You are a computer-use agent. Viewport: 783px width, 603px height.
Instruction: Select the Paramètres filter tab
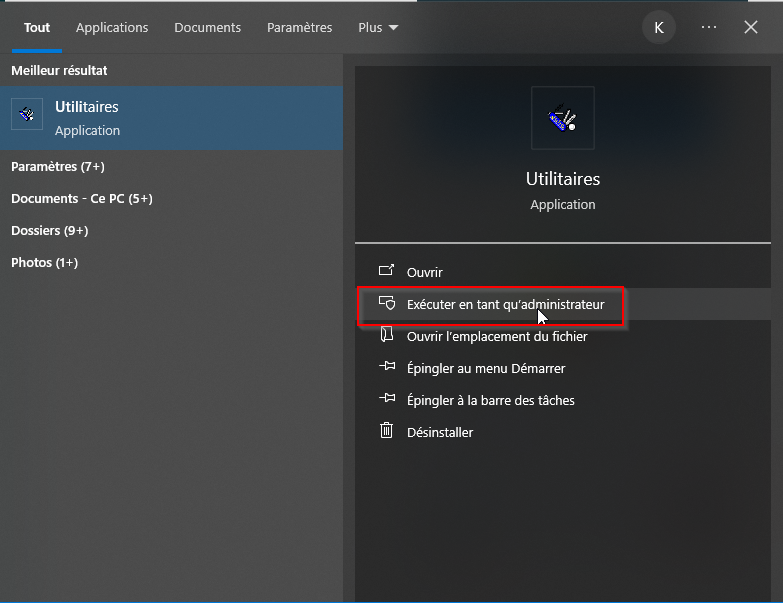(x=299, y=27)
